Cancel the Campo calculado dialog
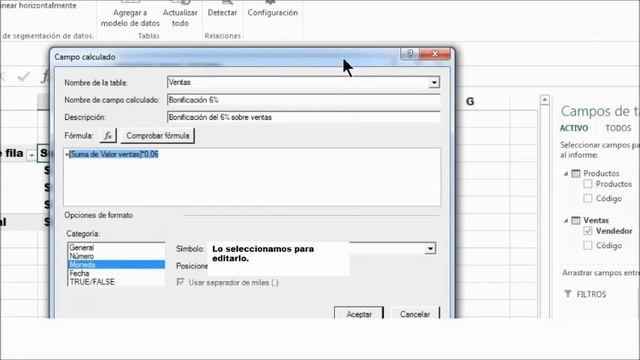 pyautogui.click(x=415, y=314)
